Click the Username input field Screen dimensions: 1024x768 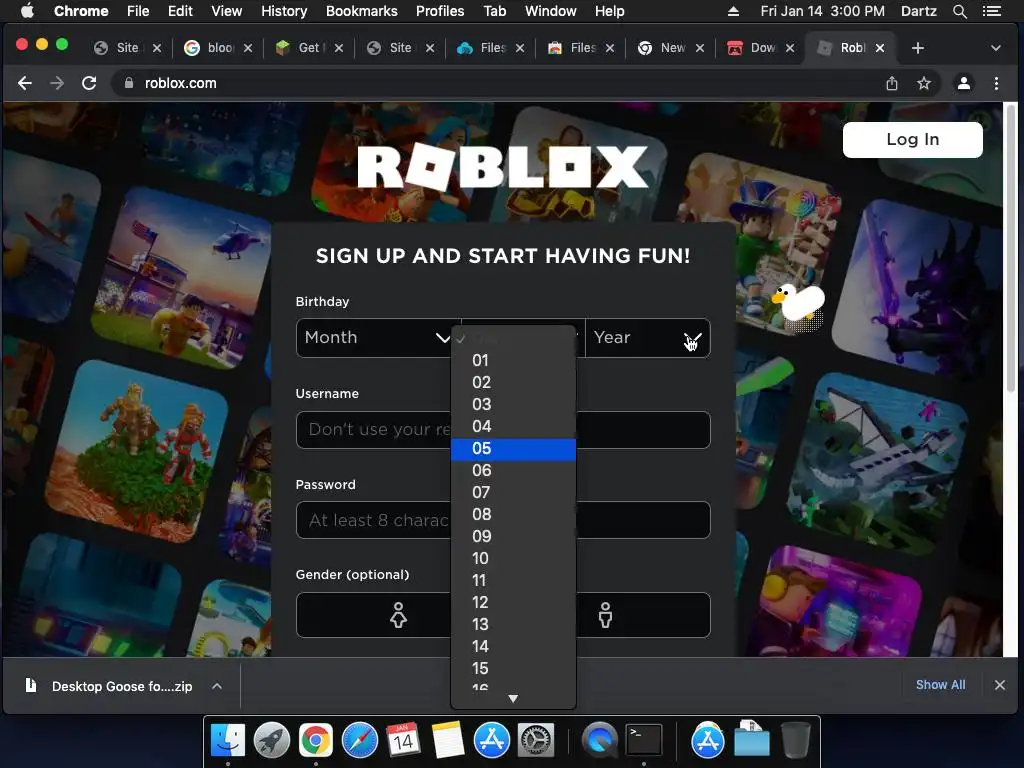pyautogui.click(x=503, y=430)
